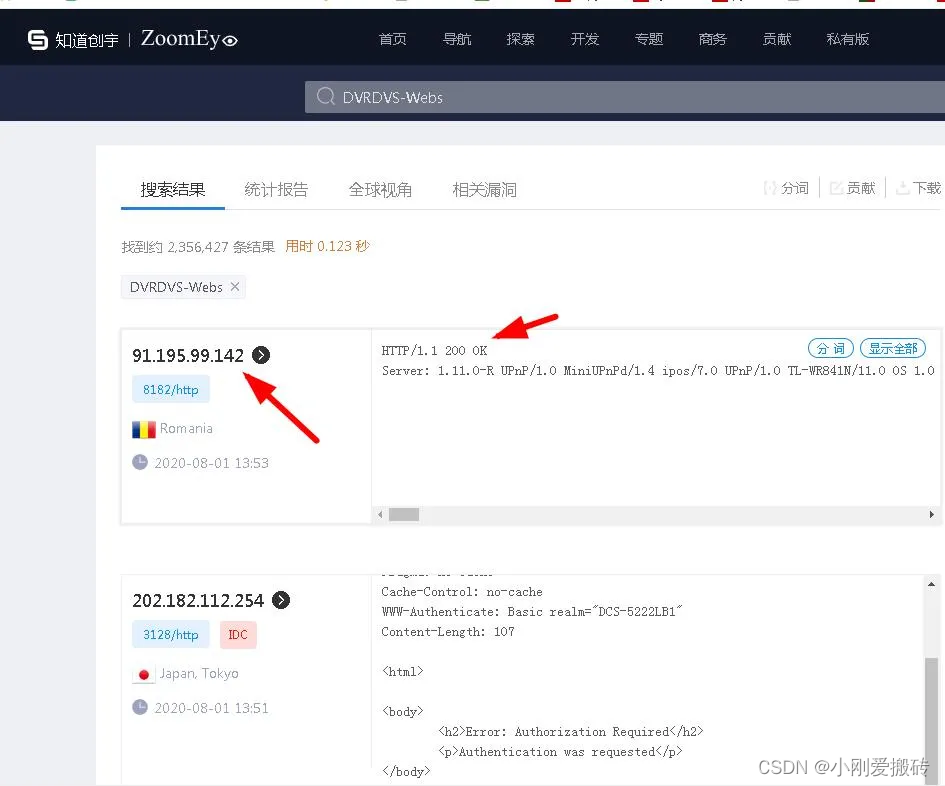The image size is (945, 786).
Task: Click the Romania flag icon
Action: [x=143, y=429]
